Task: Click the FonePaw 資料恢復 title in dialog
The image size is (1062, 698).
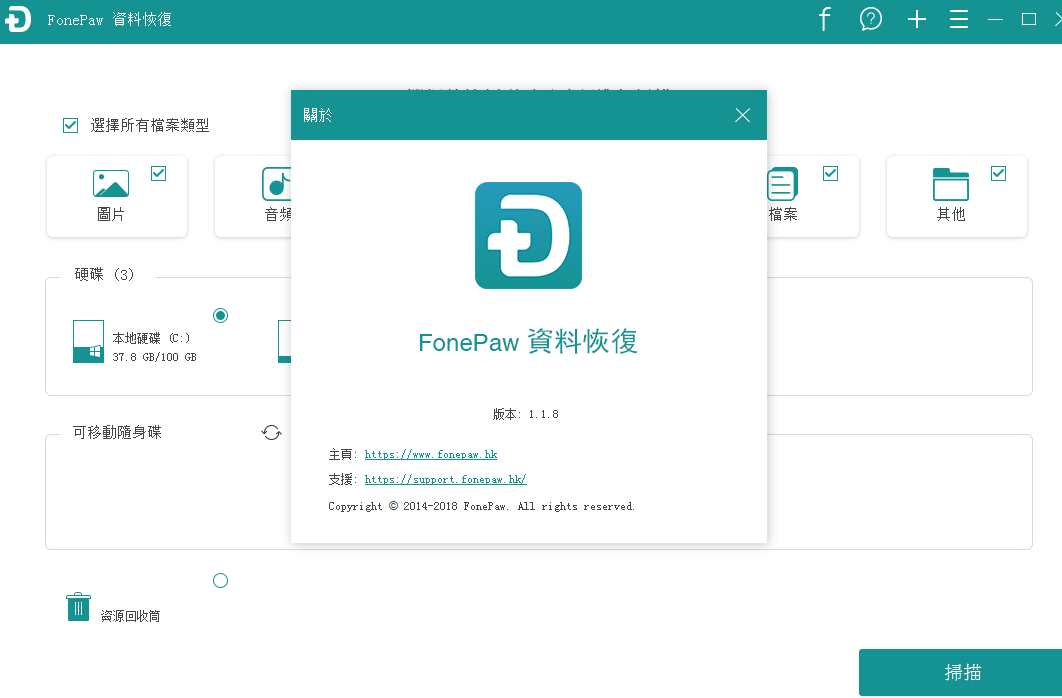Action: [528, 341]
